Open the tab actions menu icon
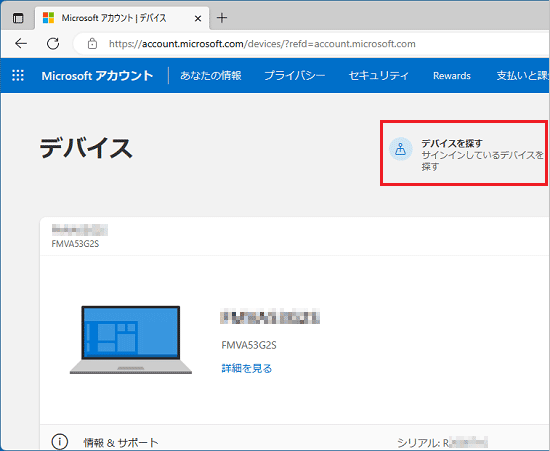This screenshot has width=550, height=451. (x=18, y=18)
